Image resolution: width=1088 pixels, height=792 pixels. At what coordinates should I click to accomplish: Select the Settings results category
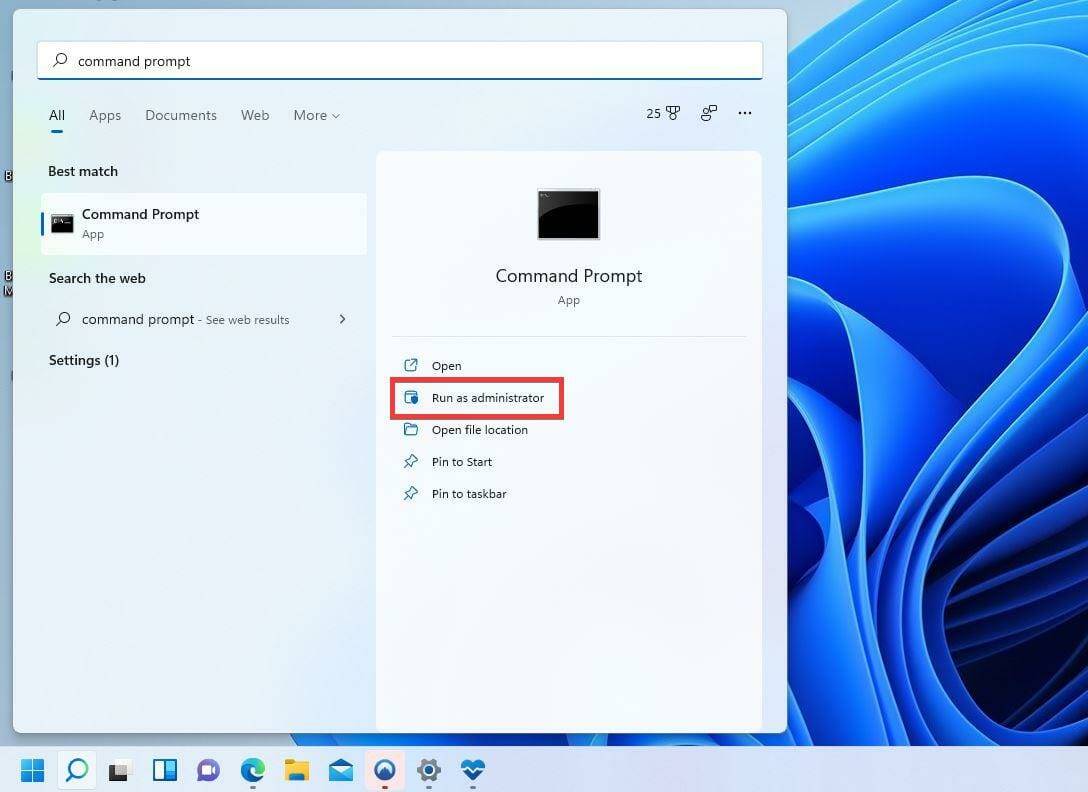(x=84, y=360)
